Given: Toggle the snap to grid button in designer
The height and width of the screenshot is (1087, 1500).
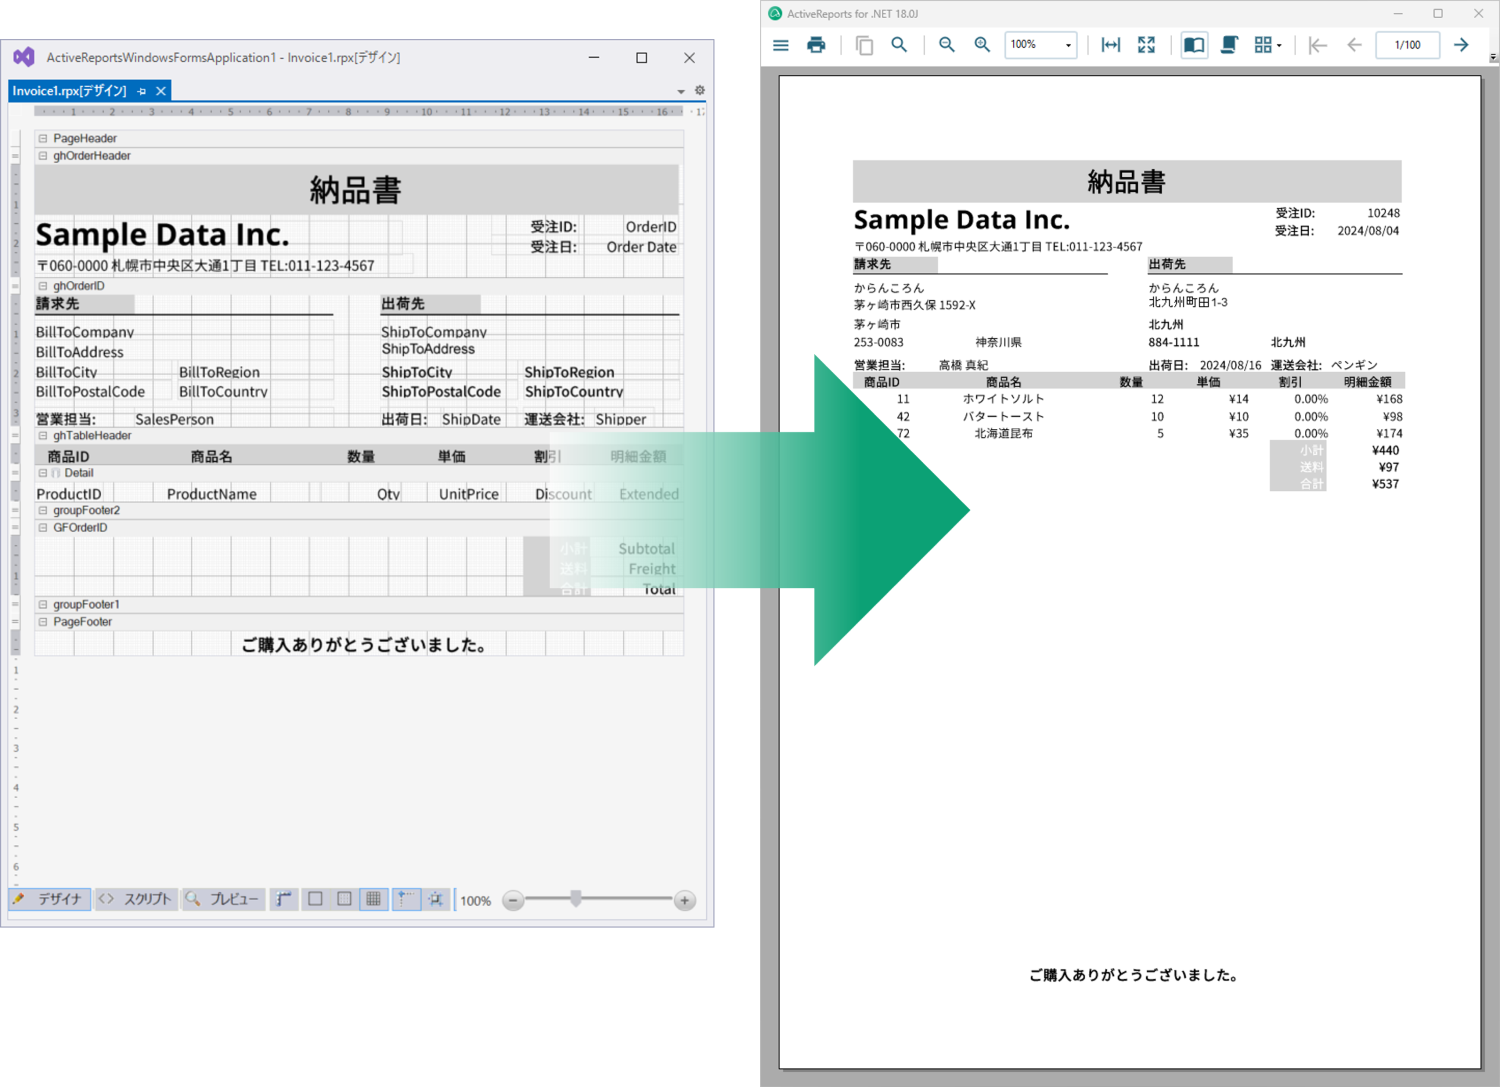Looking at the screenshot, I should pos(436,899).
